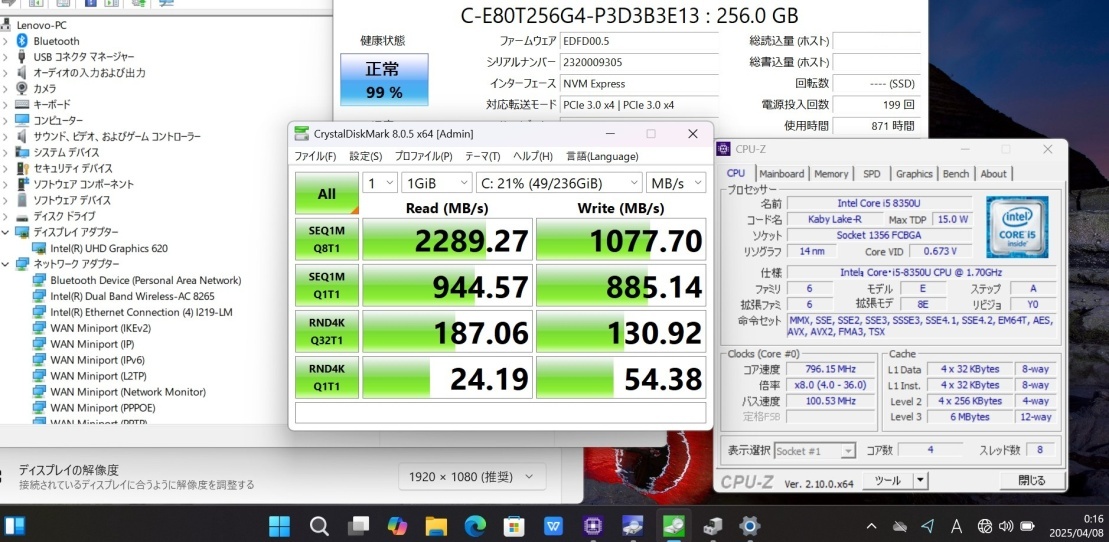Open Task View from taskbar
The width and height of the screenshot is (1109, 542).
(359, 526)
